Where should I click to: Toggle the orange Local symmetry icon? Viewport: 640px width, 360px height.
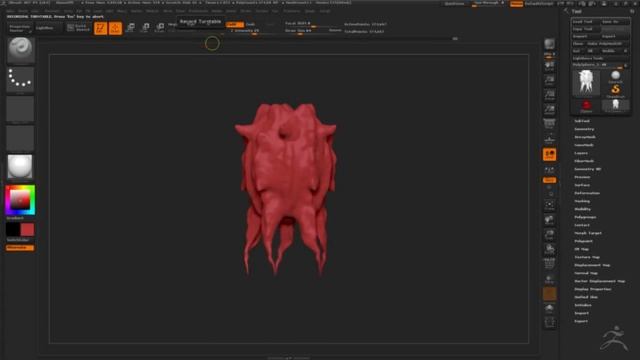pos(549,155)
